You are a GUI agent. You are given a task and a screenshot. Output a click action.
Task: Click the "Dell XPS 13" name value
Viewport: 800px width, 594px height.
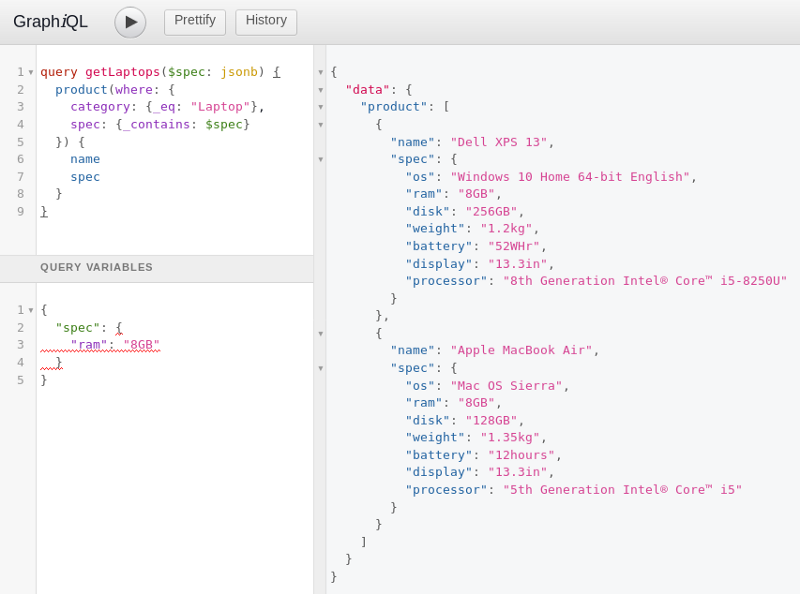click(x=499, y=142)
